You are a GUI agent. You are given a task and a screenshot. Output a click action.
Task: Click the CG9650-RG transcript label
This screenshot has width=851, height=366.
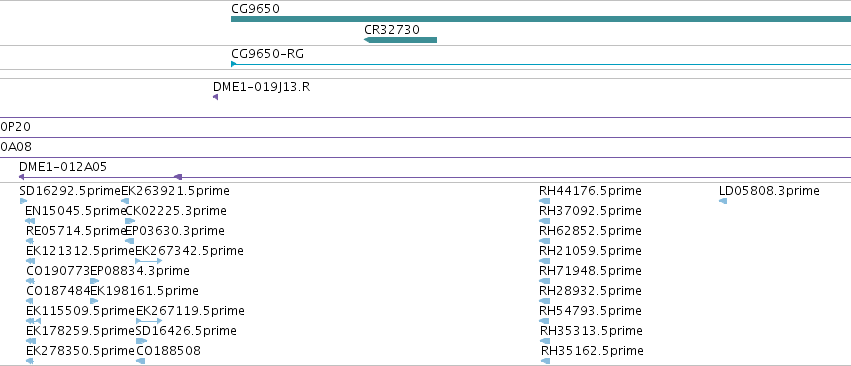268,54
